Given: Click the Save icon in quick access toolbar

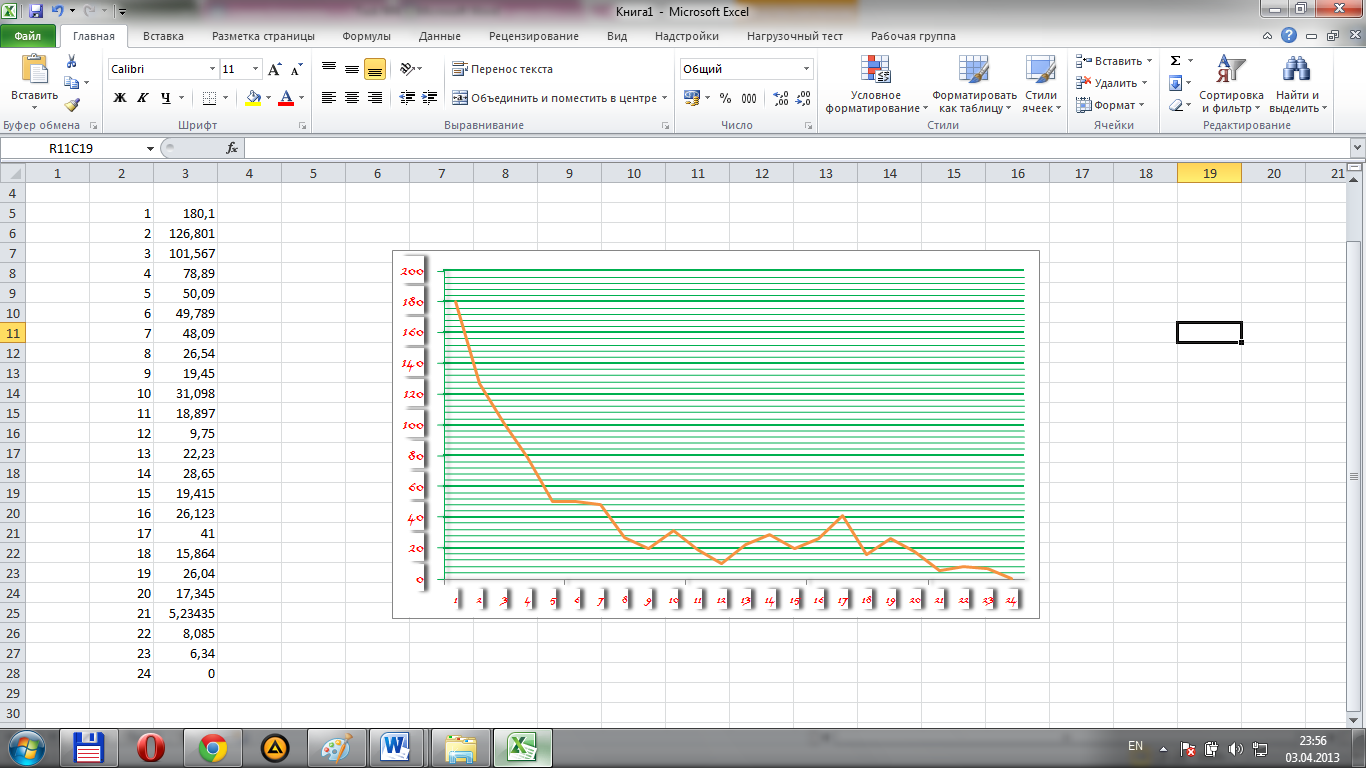Looking at the screenshot, I should [x=36, y=12].
